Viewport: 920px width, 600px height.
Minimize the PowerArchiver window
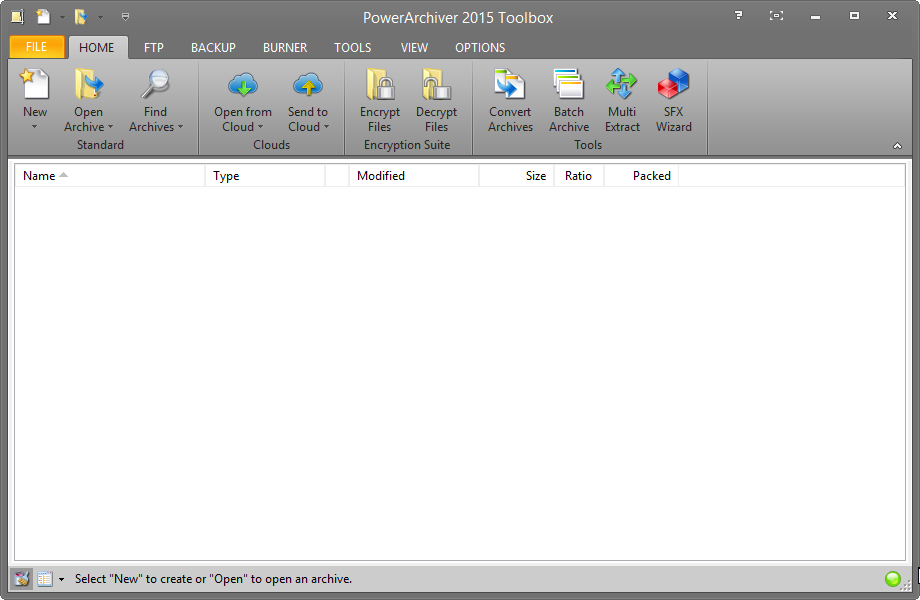815,17
